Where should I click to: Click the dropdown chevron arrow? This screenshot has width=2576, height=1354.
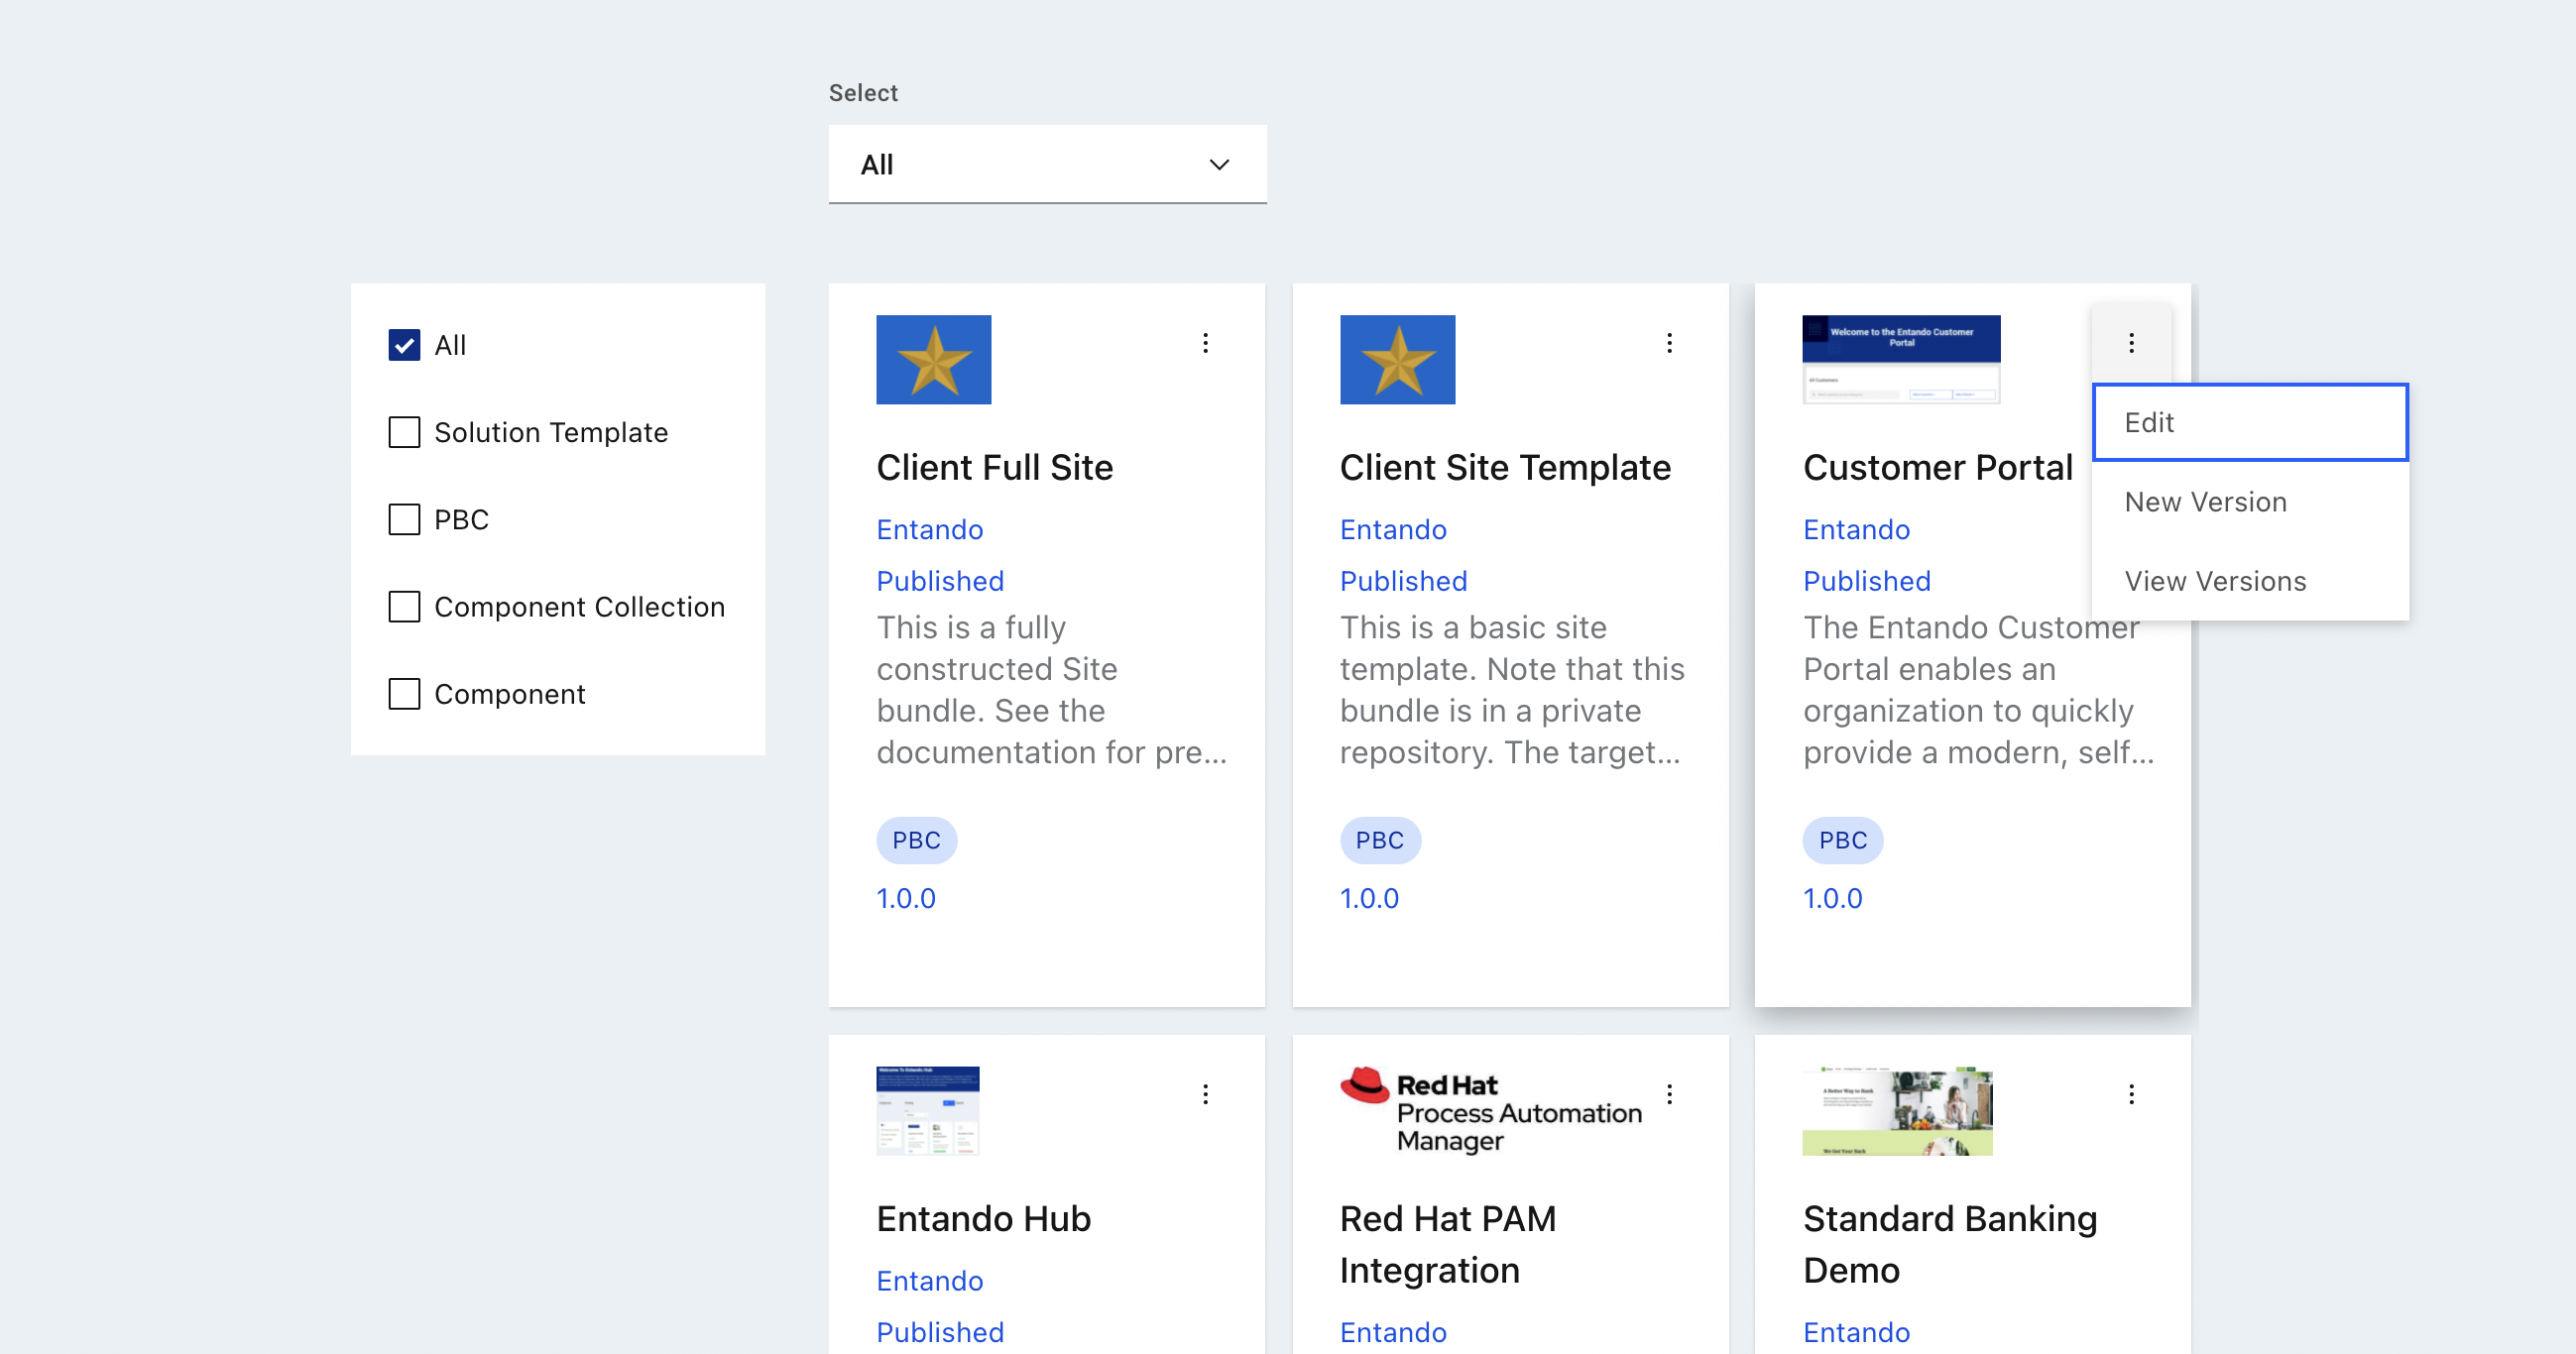pyautogui.click(x=1218, y=164)
